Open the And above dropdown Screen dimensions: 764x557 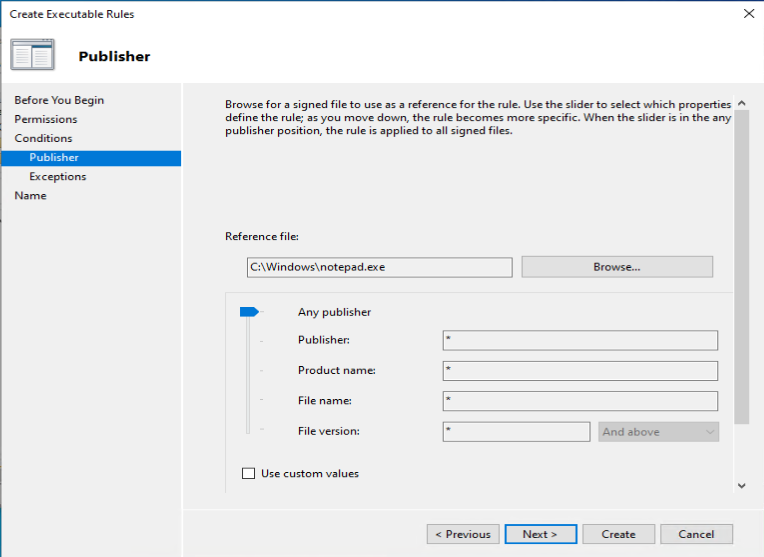pyautogui.click(x=658, y=432)
